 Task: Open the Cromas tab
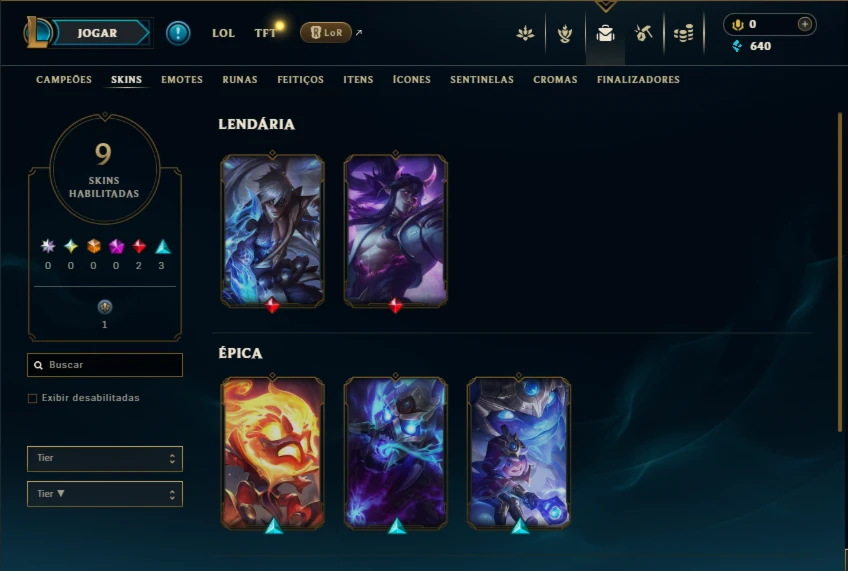(x=555, y=79)
